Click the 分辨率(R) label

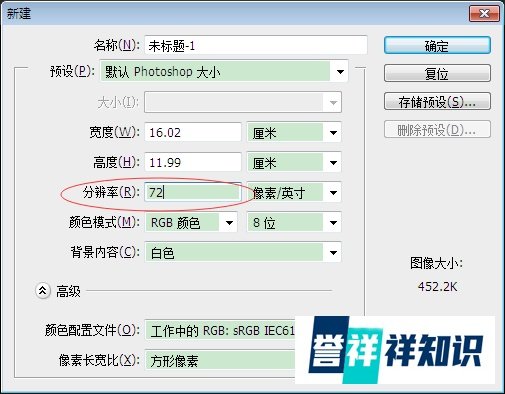click(111, 192)
